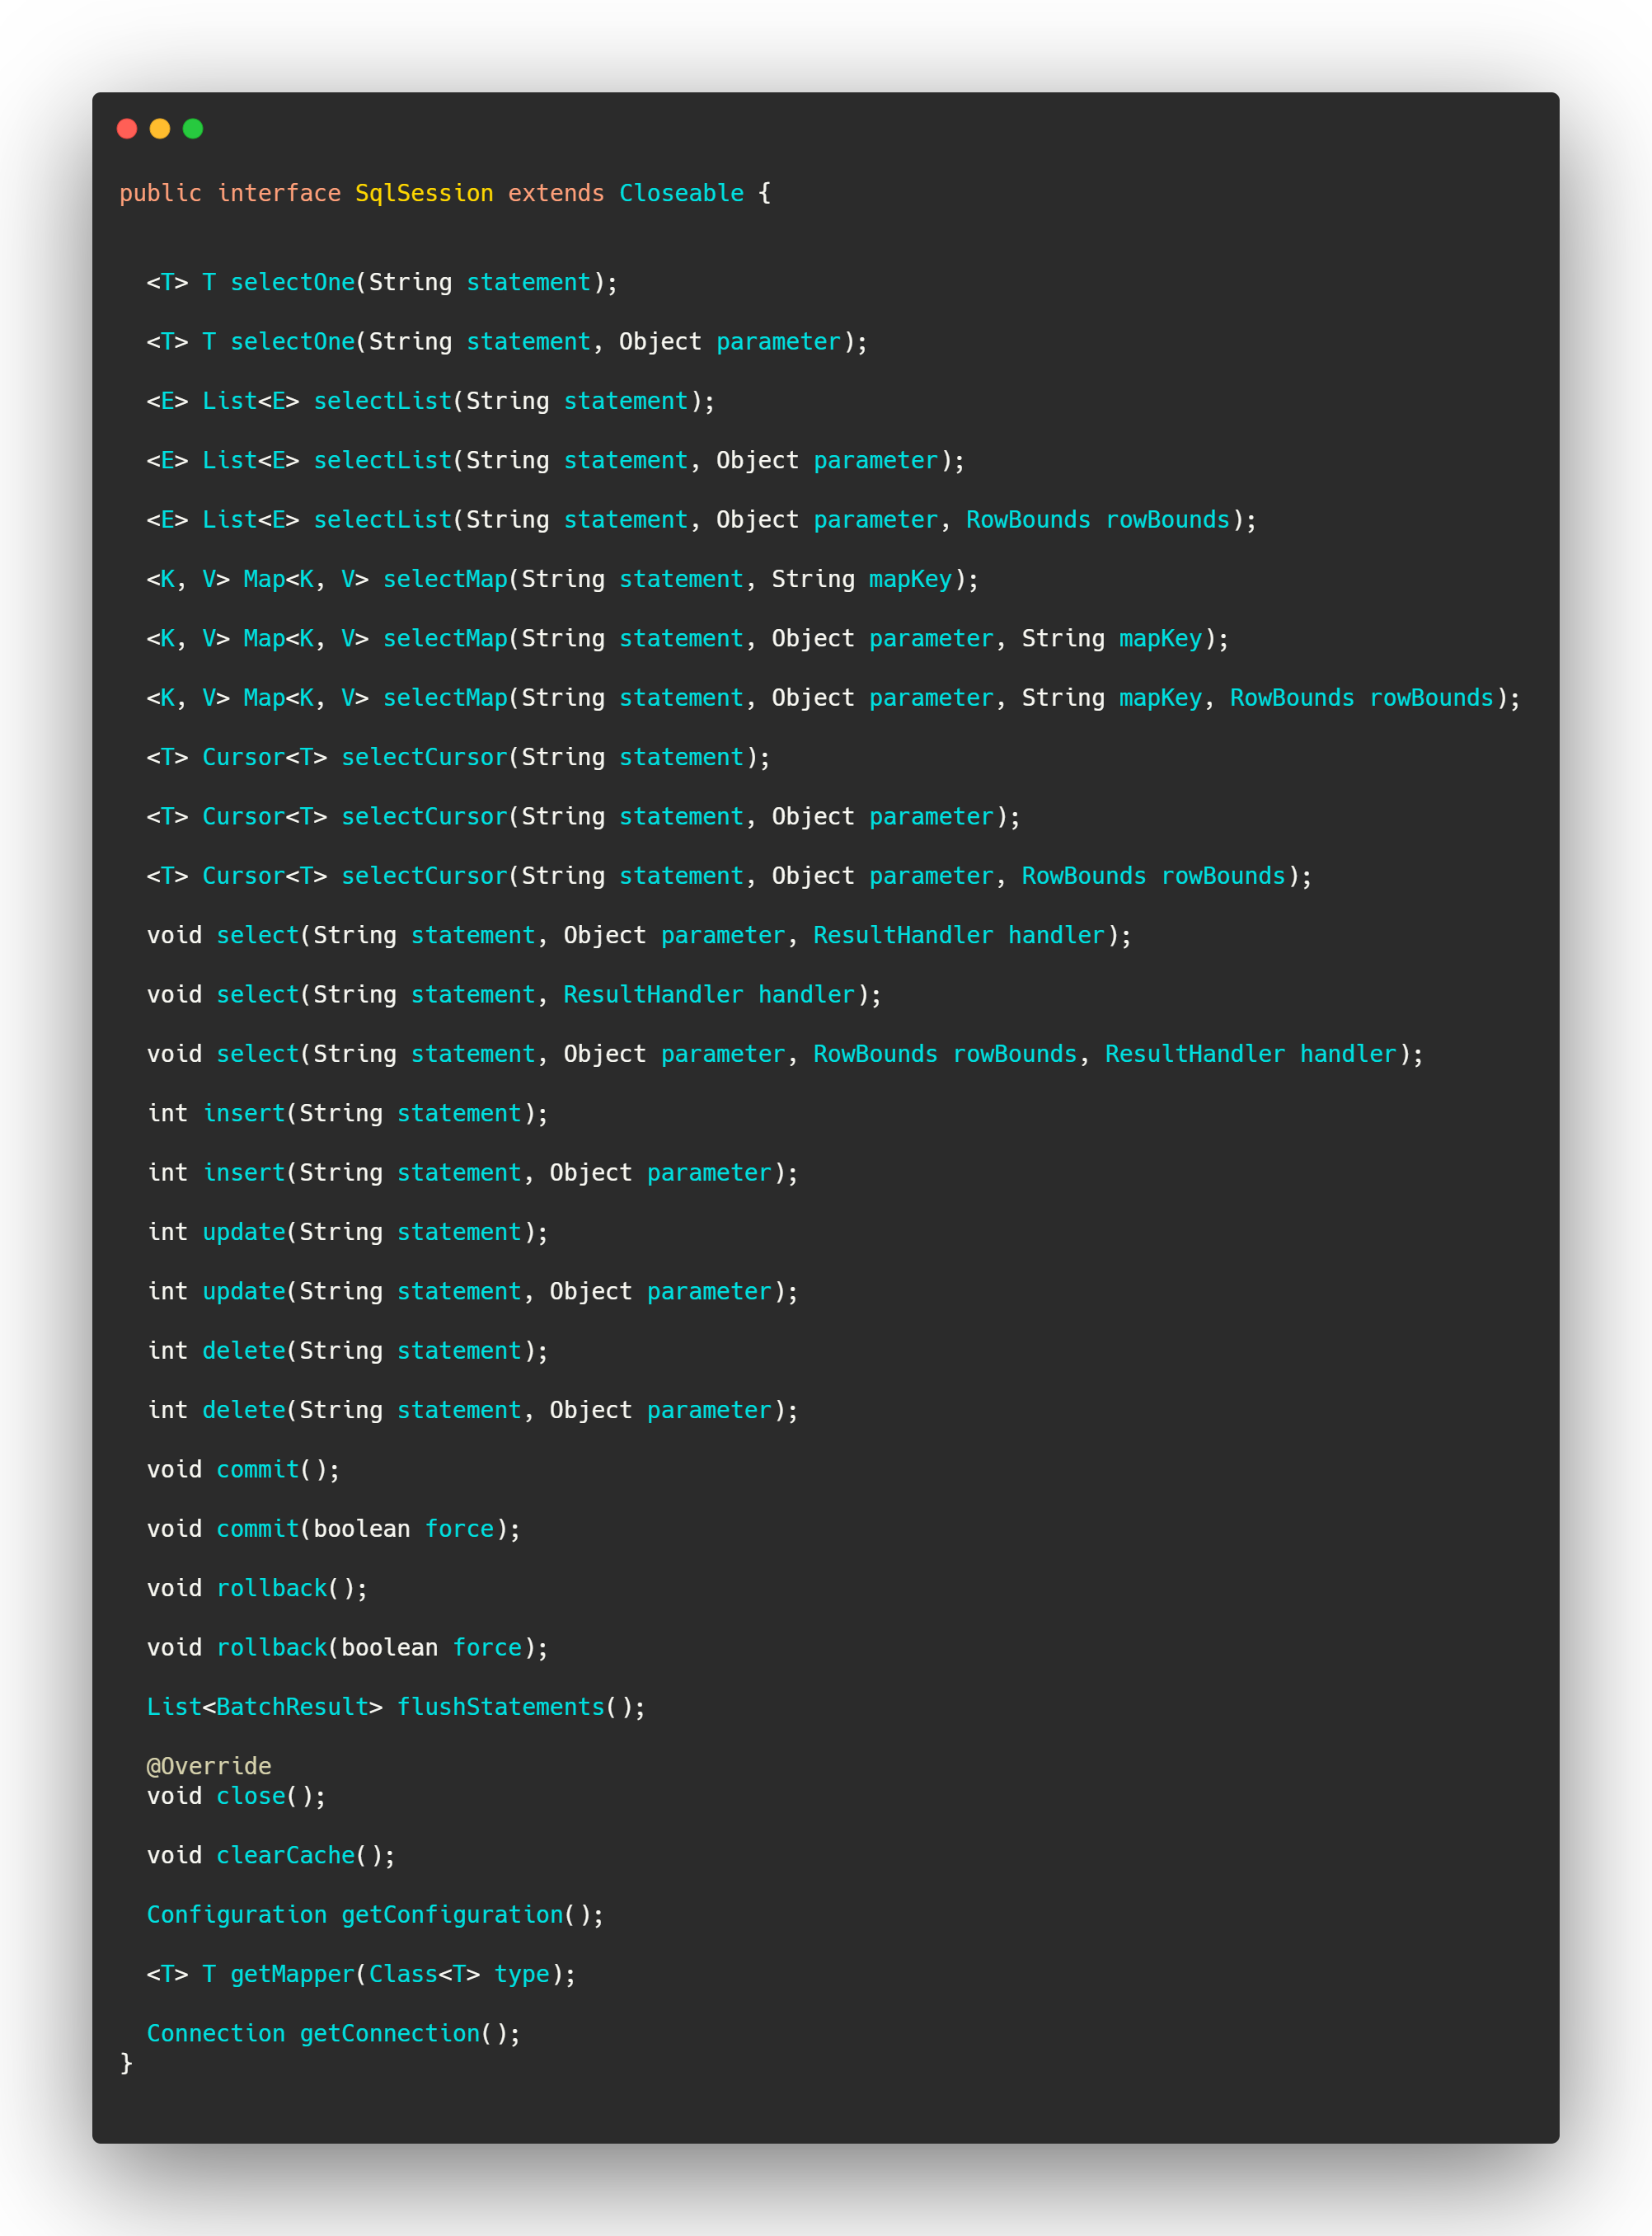The height and width of the screenshot is (2236, 1652).
Task: Click the 'interface' keyword
Action: click(x=279, y=193)
